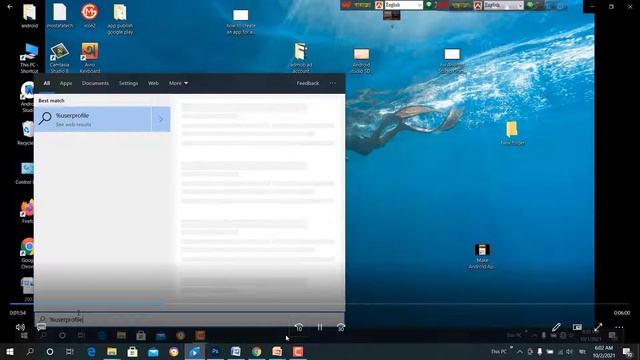This screenshot has width=640, height=360.
Task: Select the Make Android Ap... desktop icon
Action: (x=482, y=256)
